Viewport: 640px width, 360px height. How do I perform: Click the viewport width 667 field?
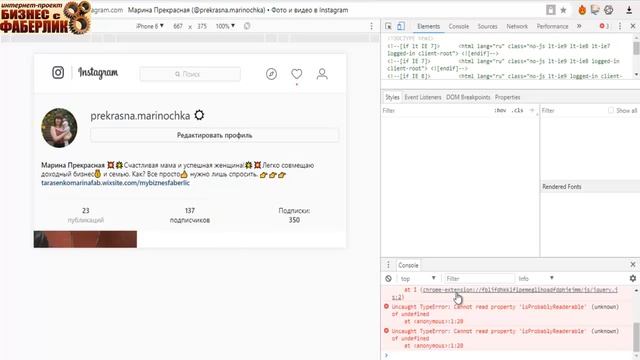[x=178, y=26]
